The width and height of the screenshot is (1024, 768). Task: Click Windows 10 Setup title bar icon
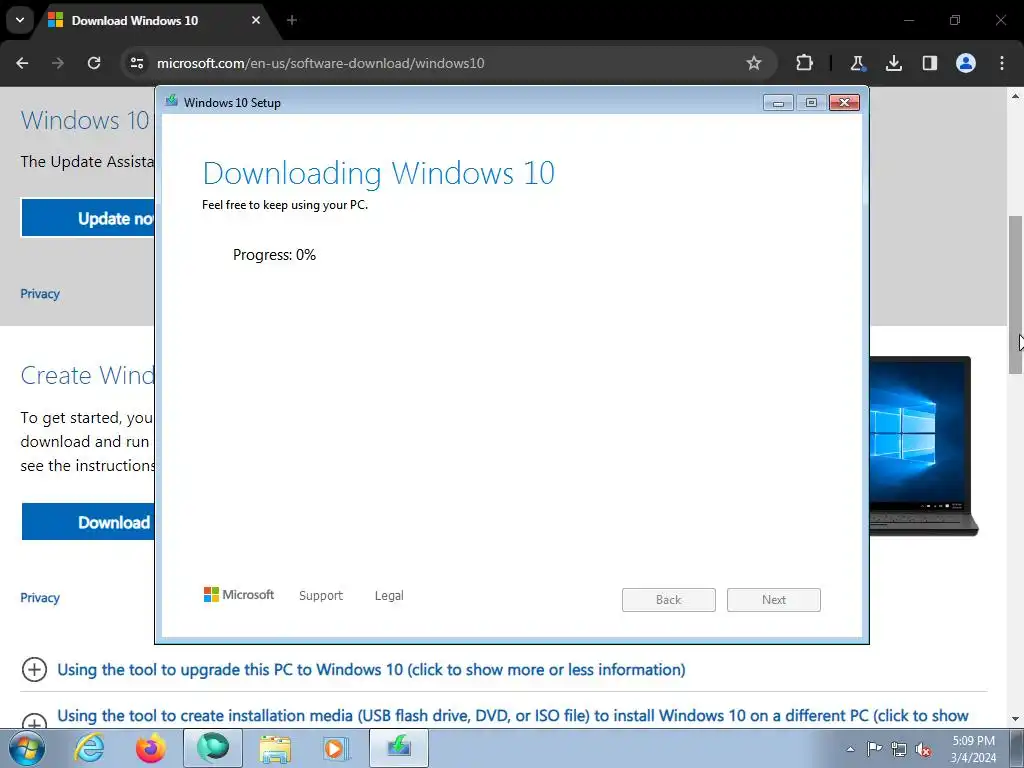click(172, 101)
